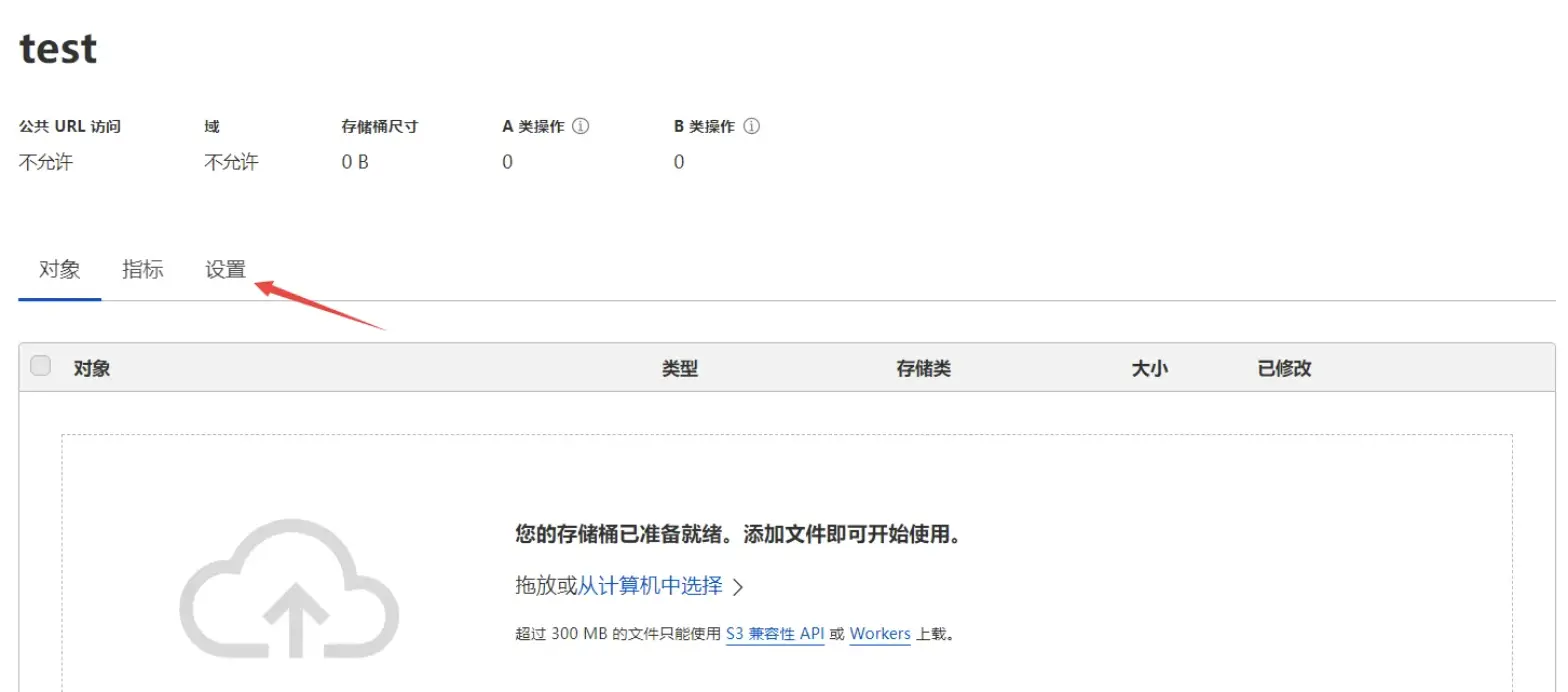
Task: Click info icon next to A 类操作
Action: (580, 127)
